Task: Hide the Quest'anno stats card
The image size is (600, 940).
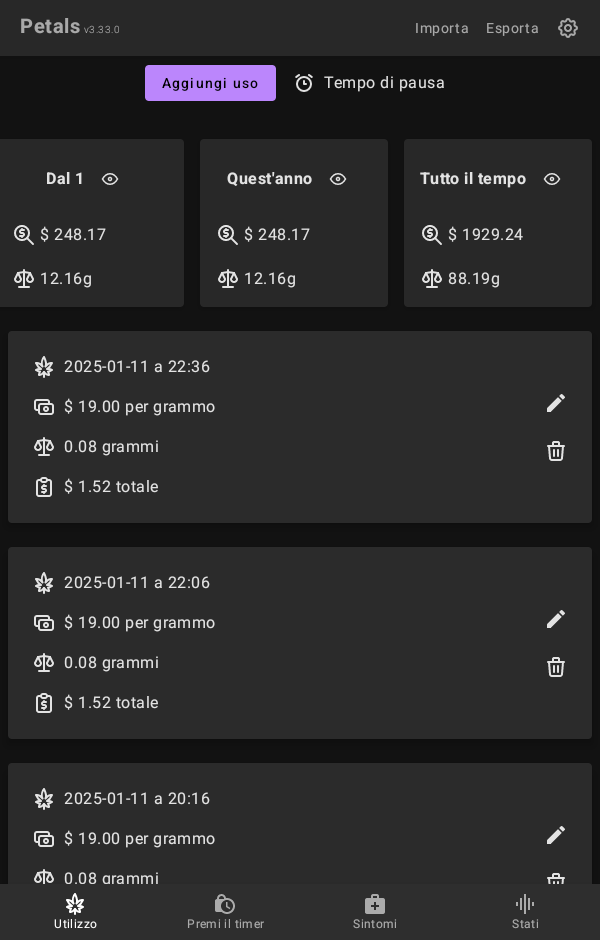Action: pos(338,179)
